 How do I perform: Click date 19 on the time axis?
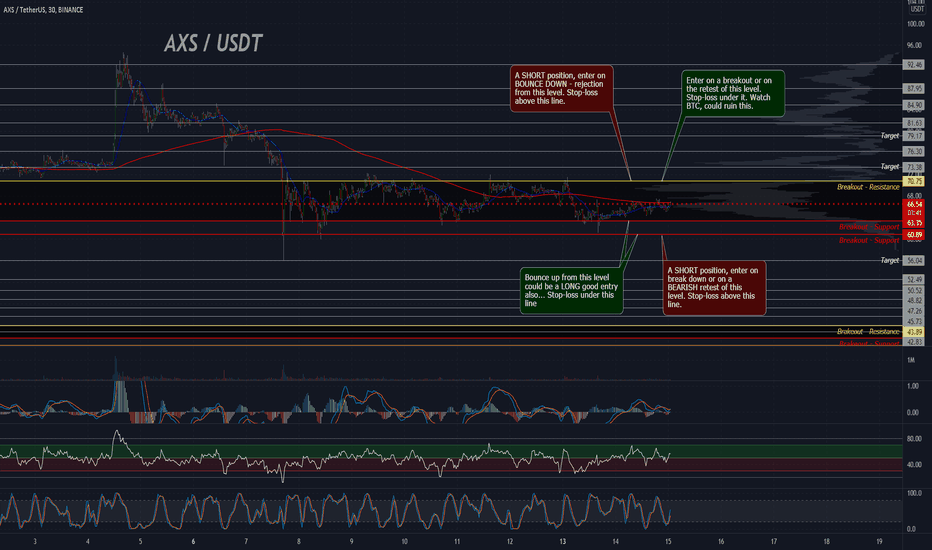tap(879, 542)
